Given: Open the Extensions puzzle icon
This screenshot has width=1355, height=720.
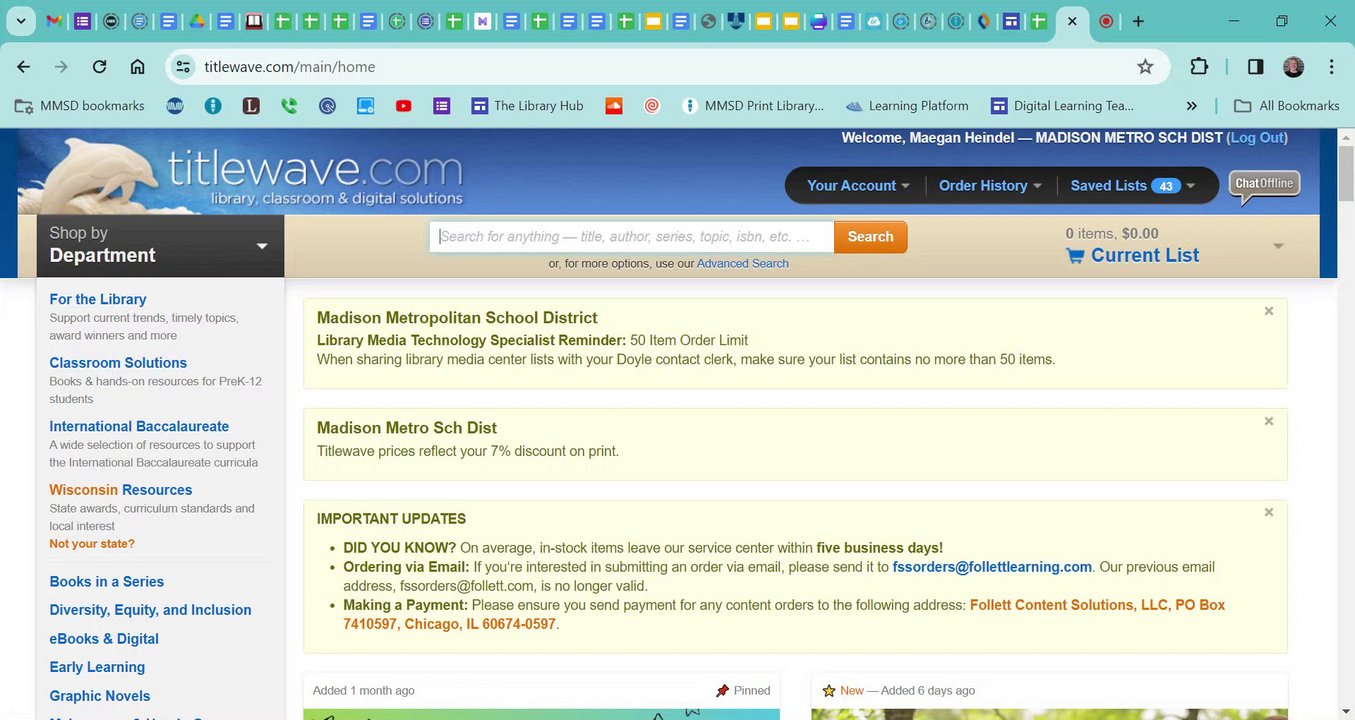Looking at the screenshot, I should tap(1199, 67).
